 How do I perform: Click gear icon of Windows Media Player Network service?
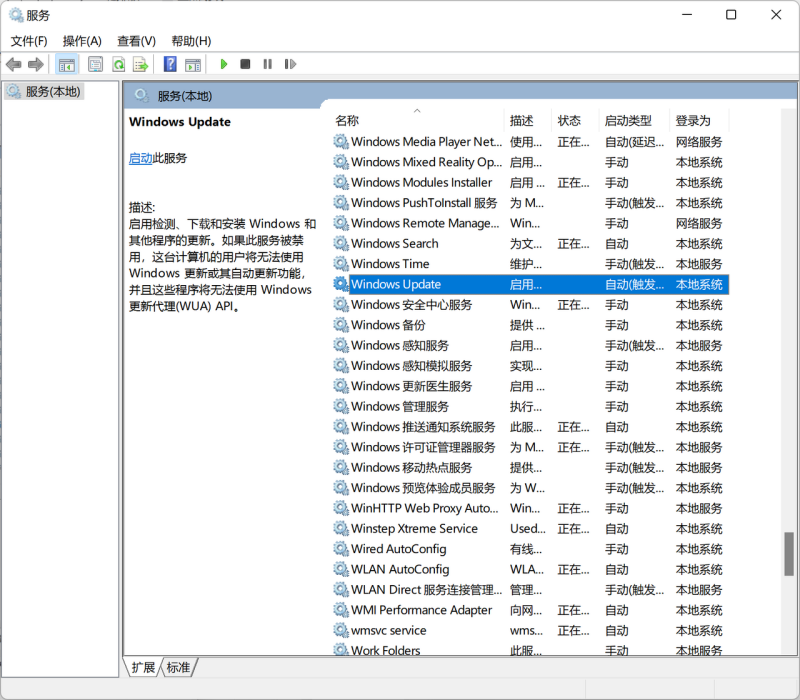pos(340,141)
